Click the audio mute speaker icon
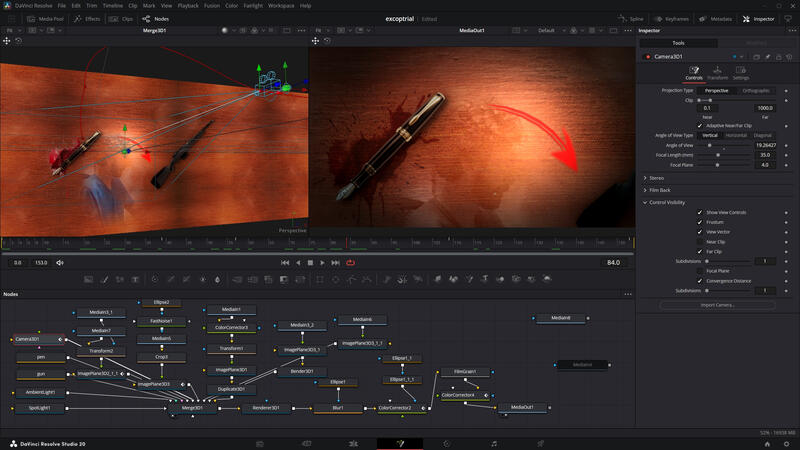Image resolution: width=800 pixels, height=450 pixels. point(60,263)
